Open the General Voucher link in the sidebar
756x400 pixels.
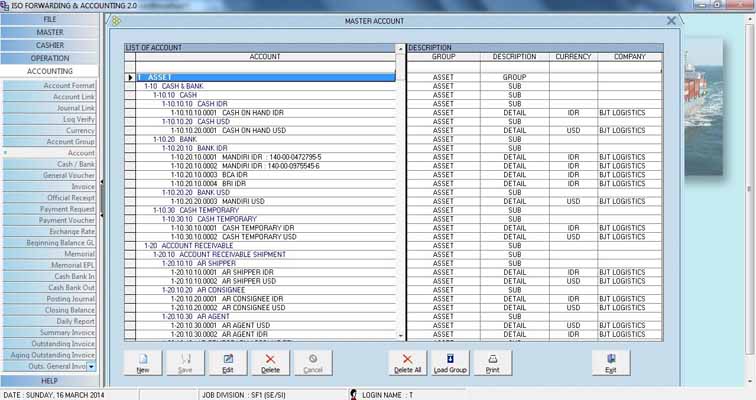coord(69,175)
